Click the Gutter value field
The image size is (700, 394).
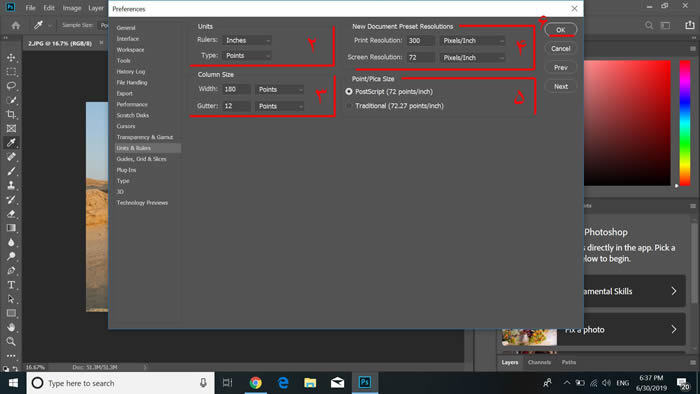click(236, 106)
